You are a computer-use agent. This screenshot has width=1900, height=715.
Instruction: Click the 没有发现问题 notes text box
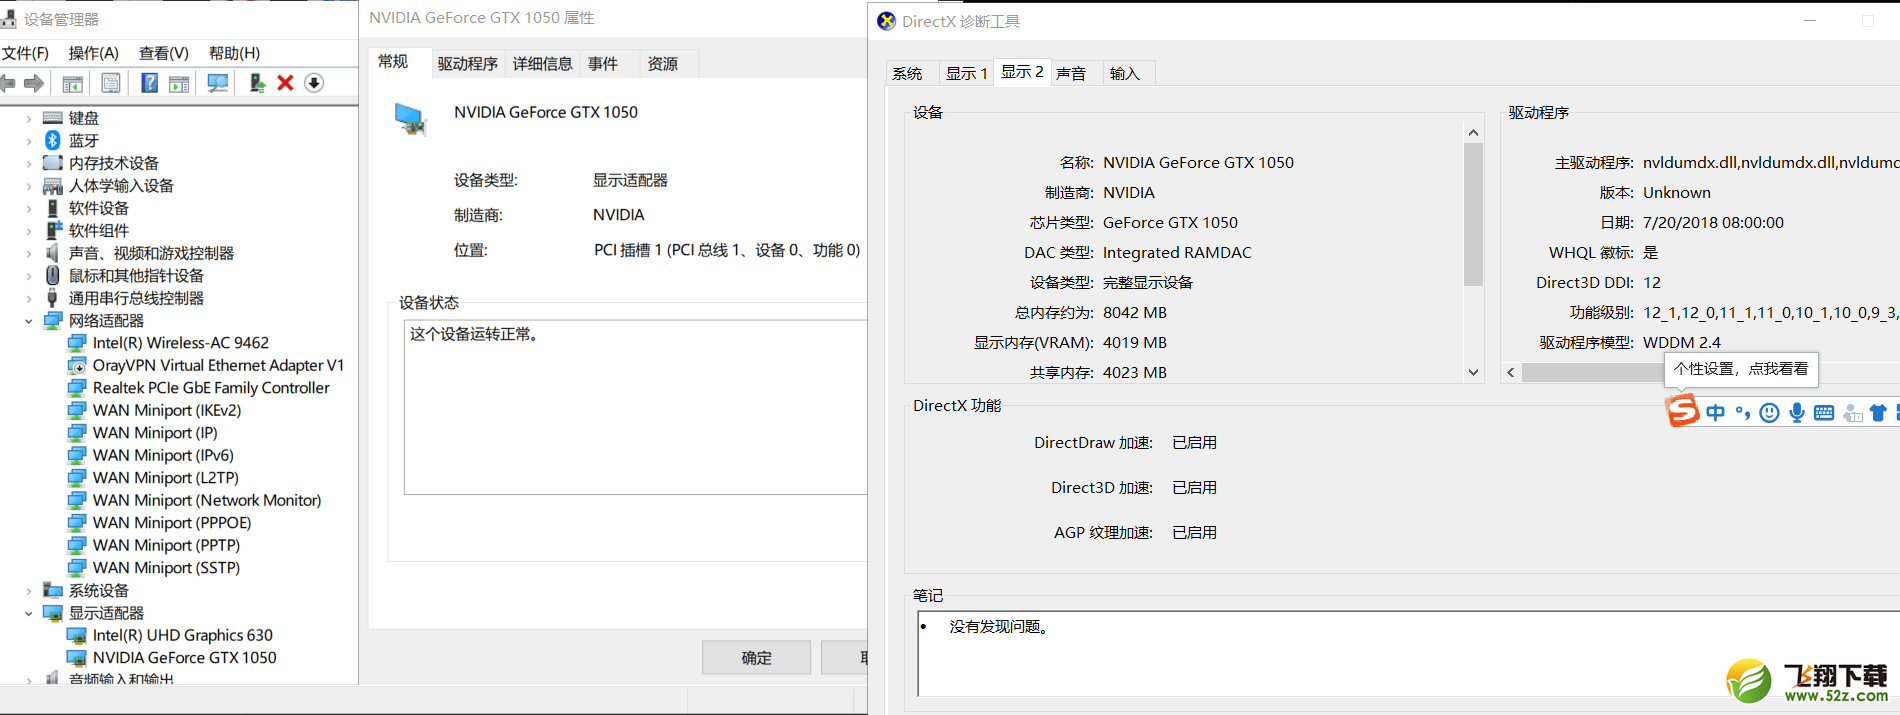tap(1409, 654)
